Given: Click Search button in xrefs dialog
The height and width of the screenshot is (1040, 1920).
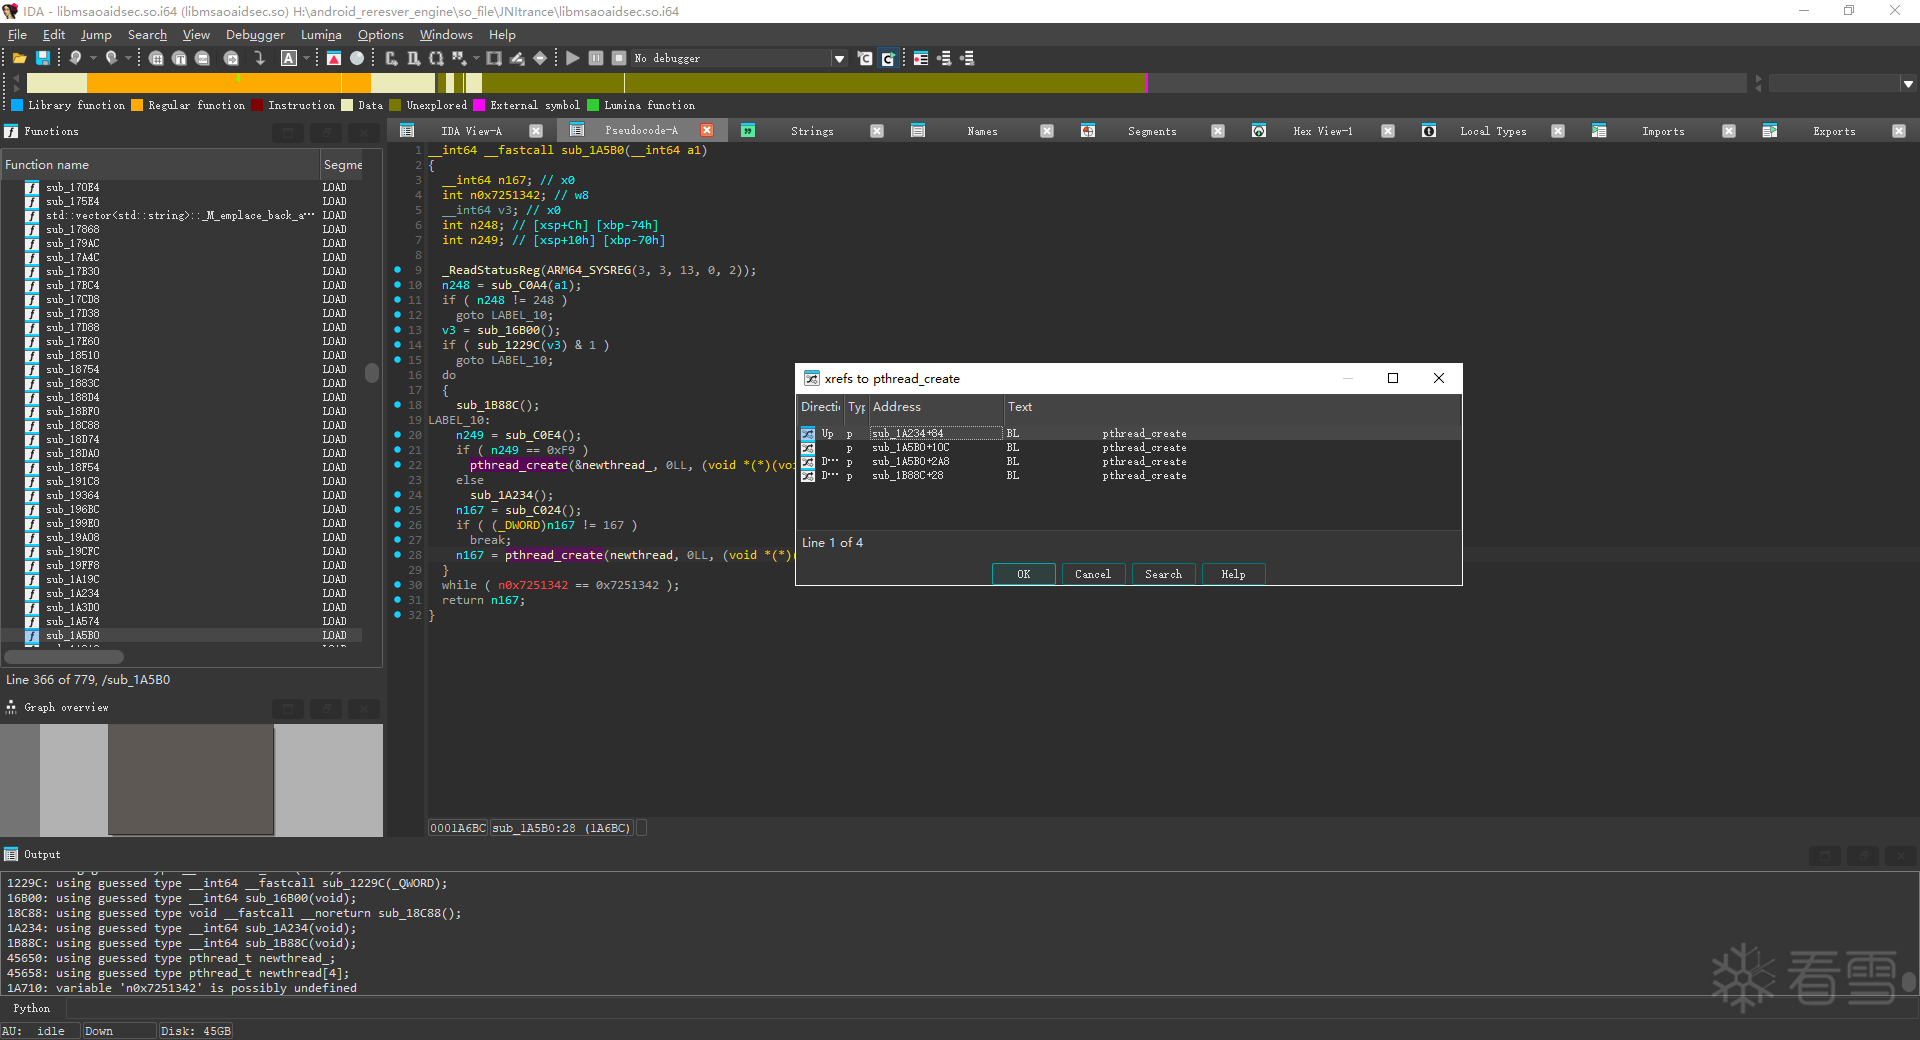Looking at the screenshot, I should 1163,574.
